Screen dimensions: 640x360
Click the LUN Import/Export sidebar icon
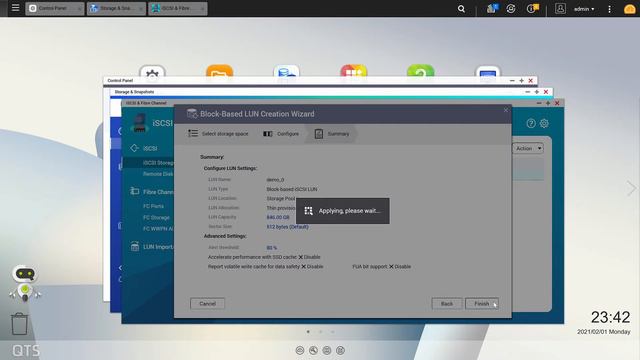tap(134, 247)
